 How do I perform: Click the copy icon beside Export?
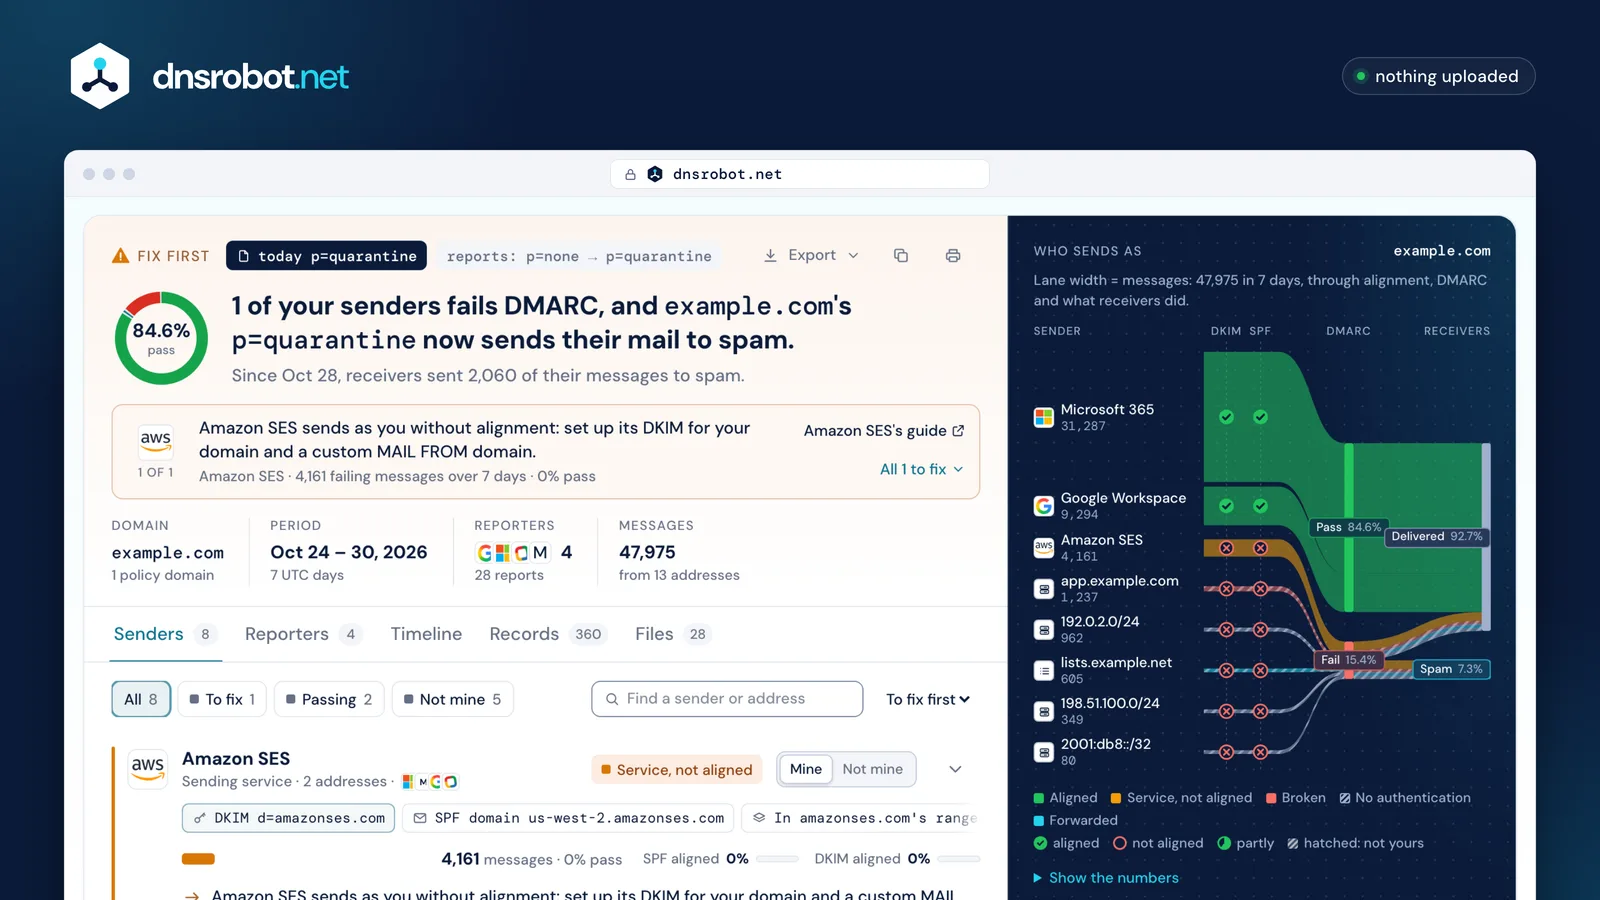(x=901, y=256)
